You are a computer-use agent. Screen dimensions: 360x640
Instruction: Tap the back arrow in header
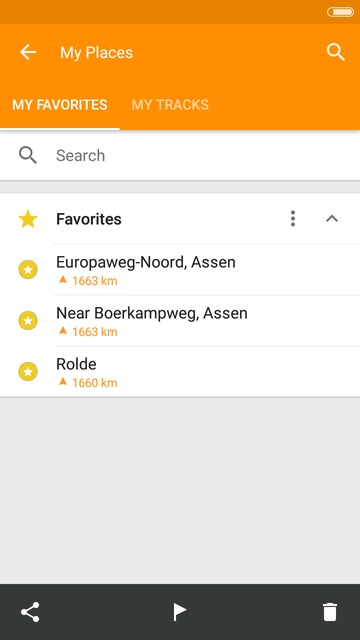click(28, 52)
